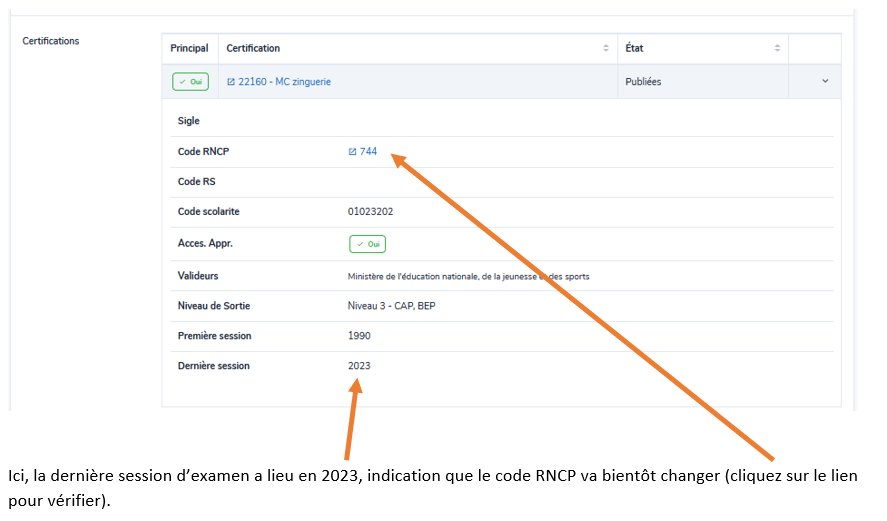Click the sort arrows in Certification column
The image size is (887, 521).
pyautogui.click(x=605, y=48)
